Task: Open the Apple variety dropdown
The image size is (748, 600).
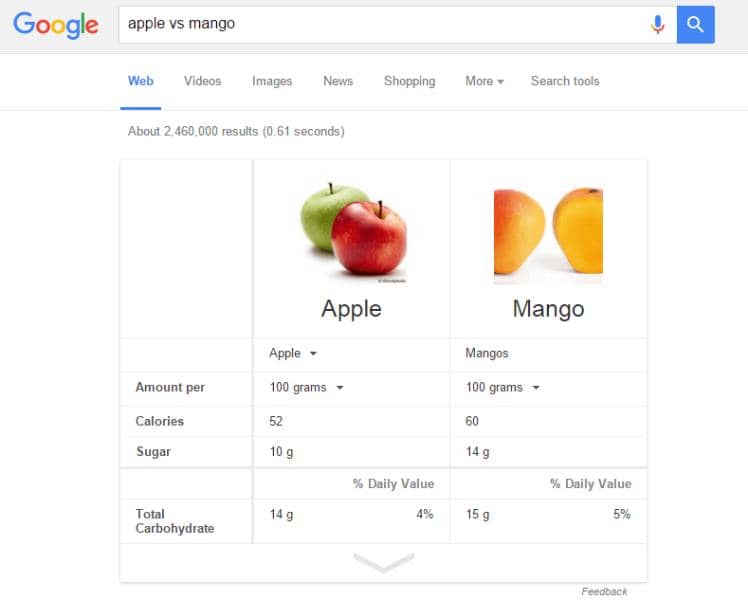Action: pos(293,353)
